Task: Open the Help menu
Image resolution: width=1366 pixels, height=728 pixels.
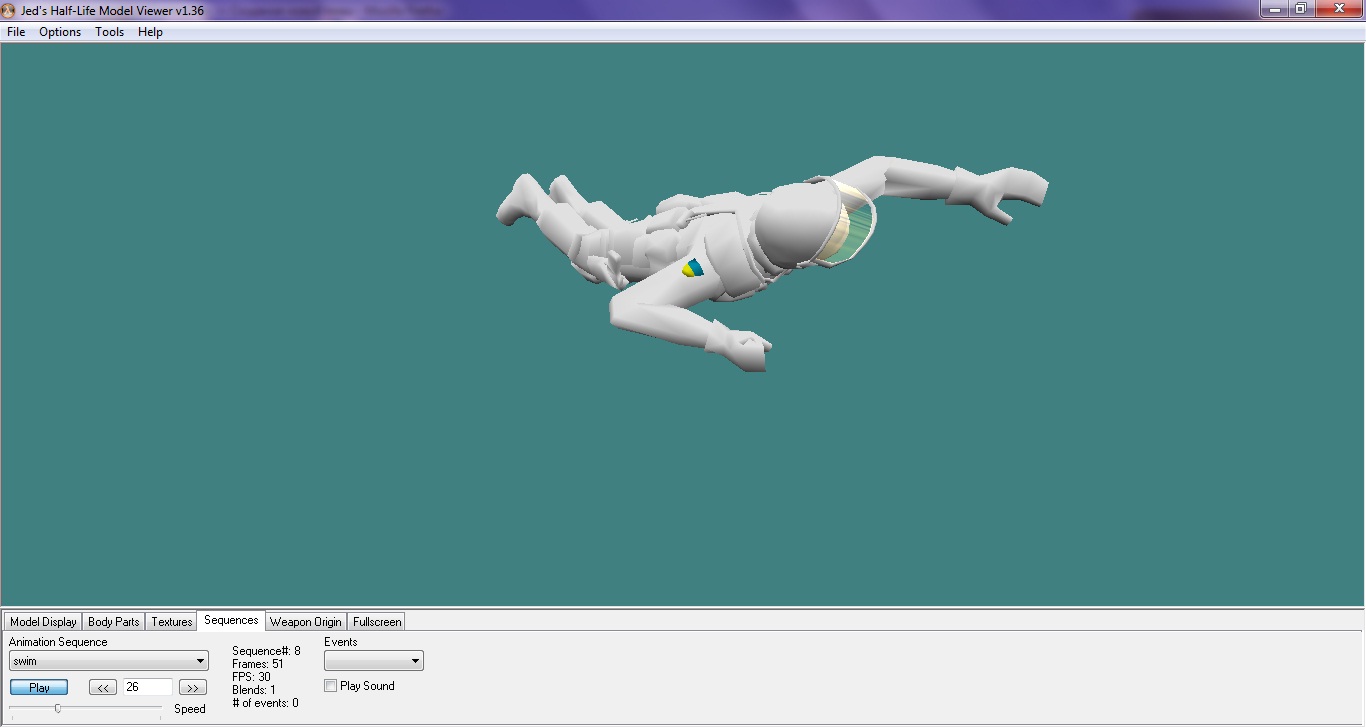Action: (150, 32)
